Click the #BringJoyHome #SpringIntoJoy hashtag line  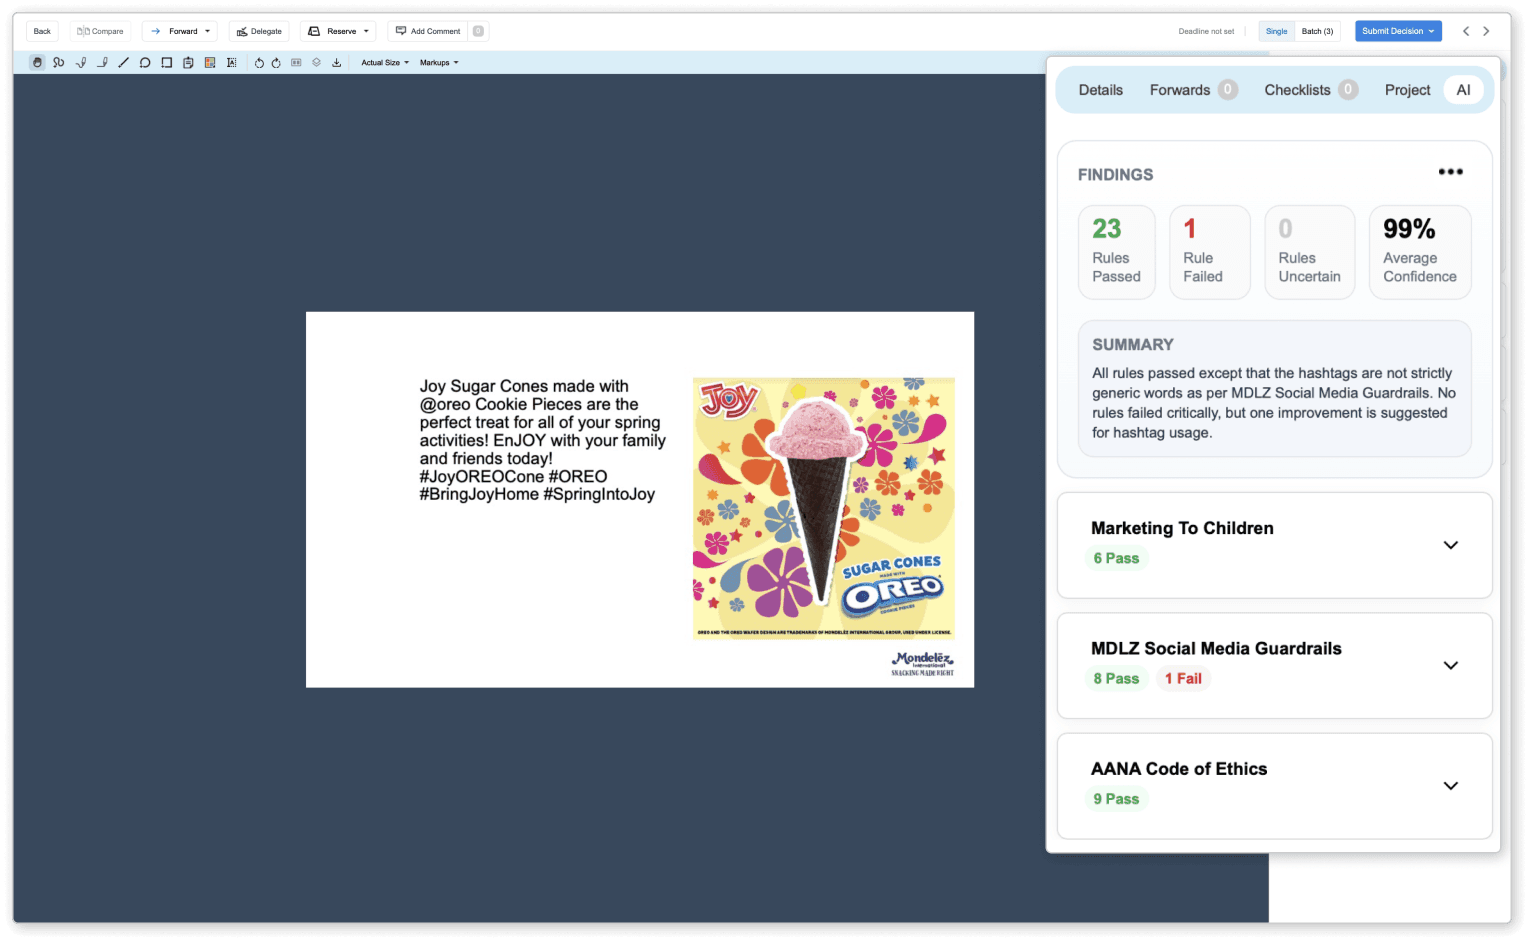(538, 494)
